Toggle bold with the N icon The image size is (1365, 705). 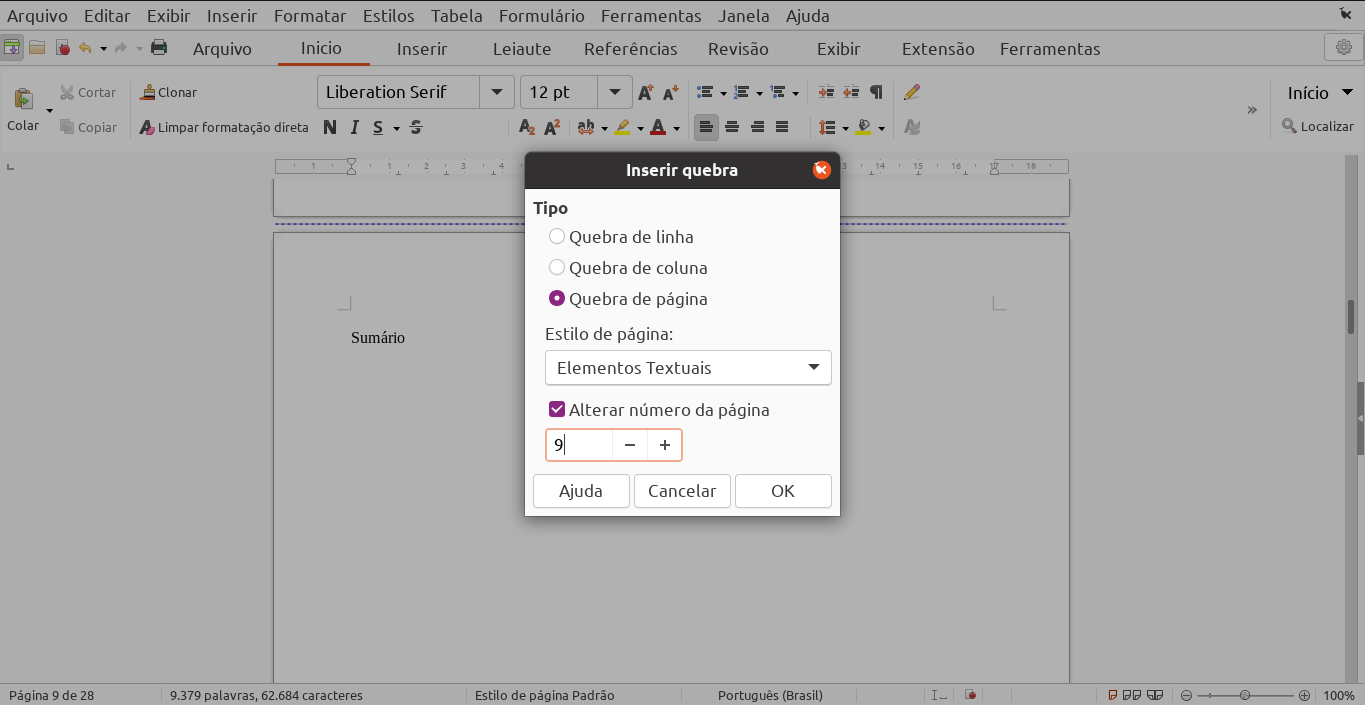[329, 127]
